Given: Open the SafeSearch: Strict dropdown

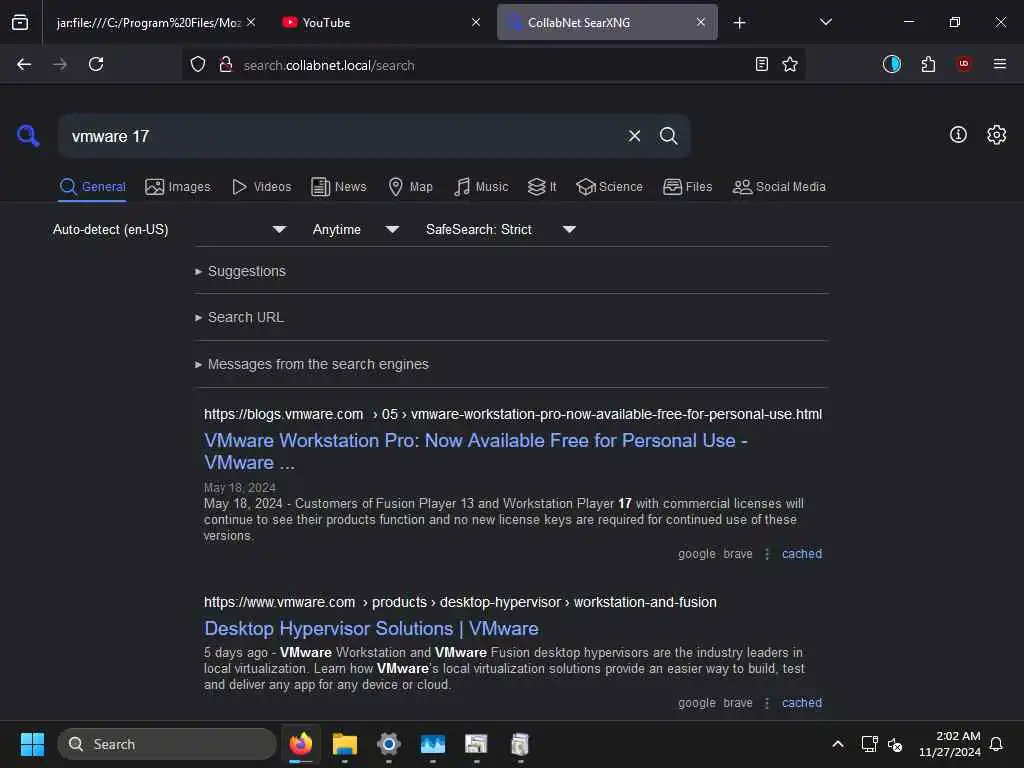Looking at the screenshot, I should click(x=500, y=229).
